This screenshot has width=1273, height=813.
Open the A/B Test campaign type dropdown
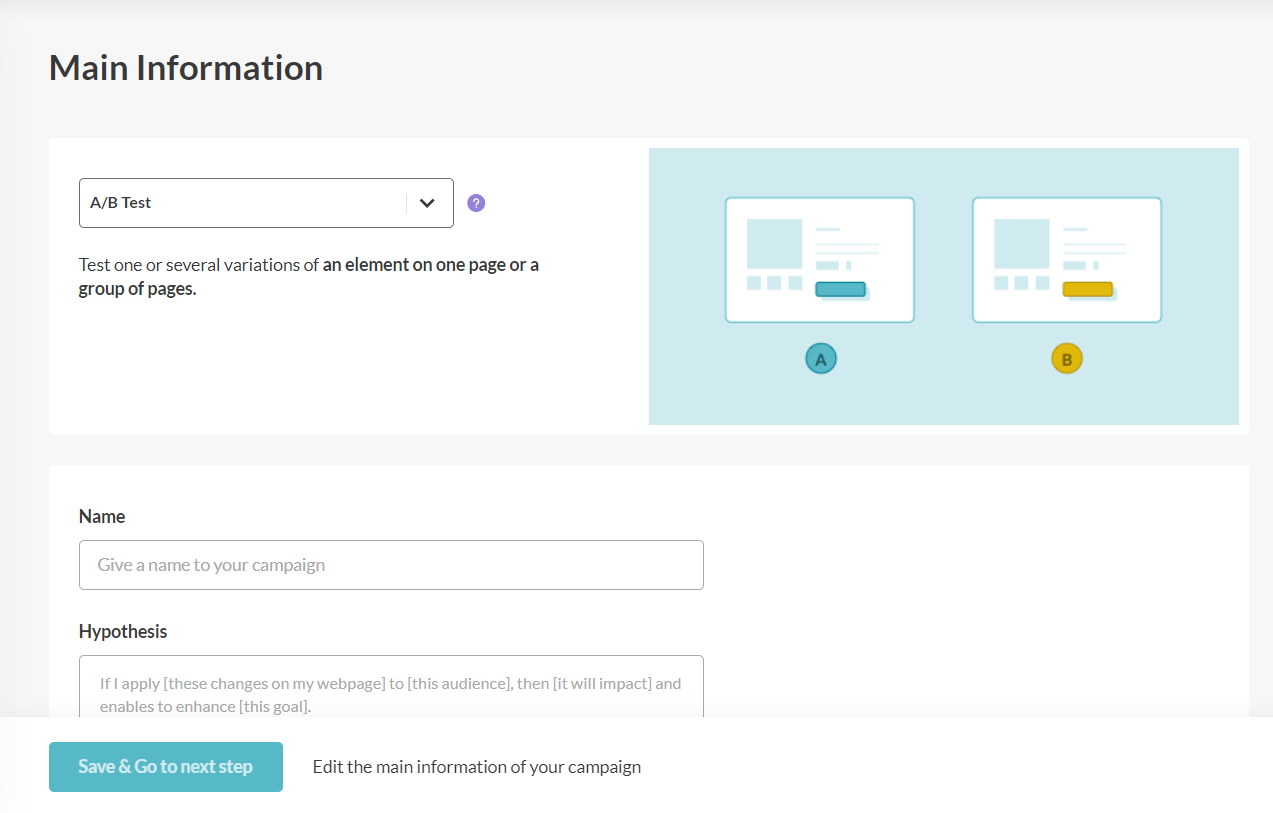[266, 203]
